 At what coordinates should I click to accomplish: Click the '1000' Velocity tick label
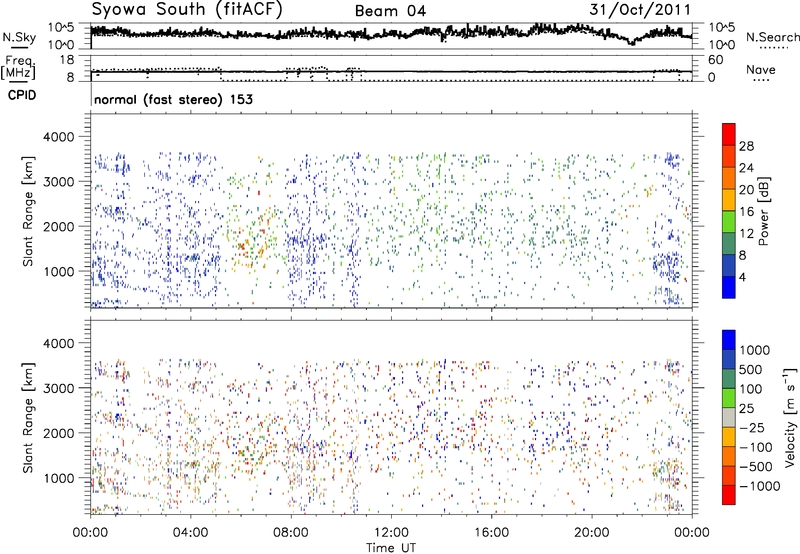click(x=755, y=350)
